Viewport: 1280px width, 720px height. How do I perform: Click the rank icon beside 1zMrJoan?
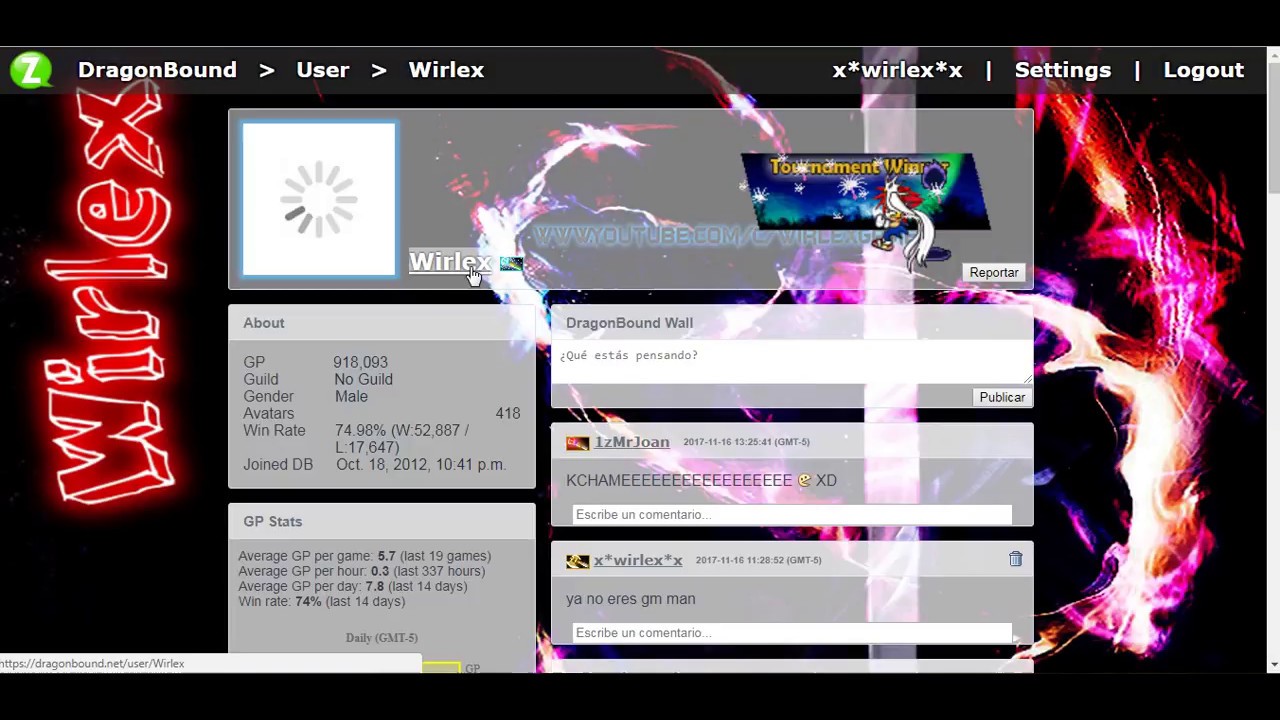578,443
